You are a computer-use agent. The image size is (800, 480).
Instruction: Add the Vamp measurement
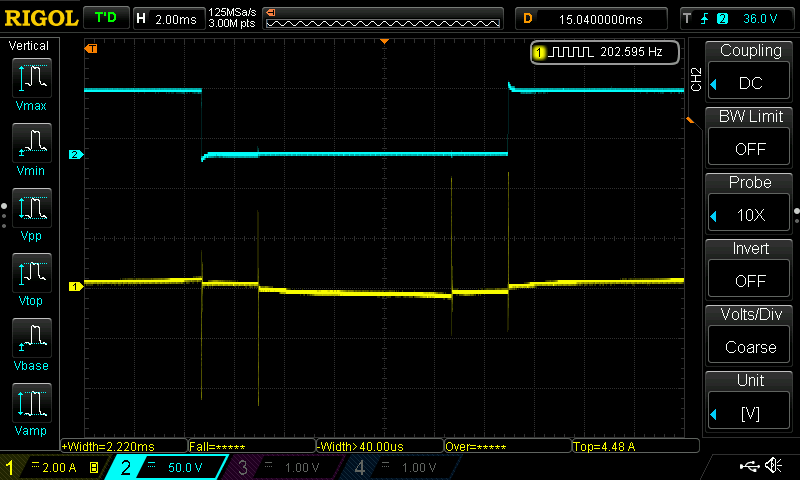[x=31, y=408]
